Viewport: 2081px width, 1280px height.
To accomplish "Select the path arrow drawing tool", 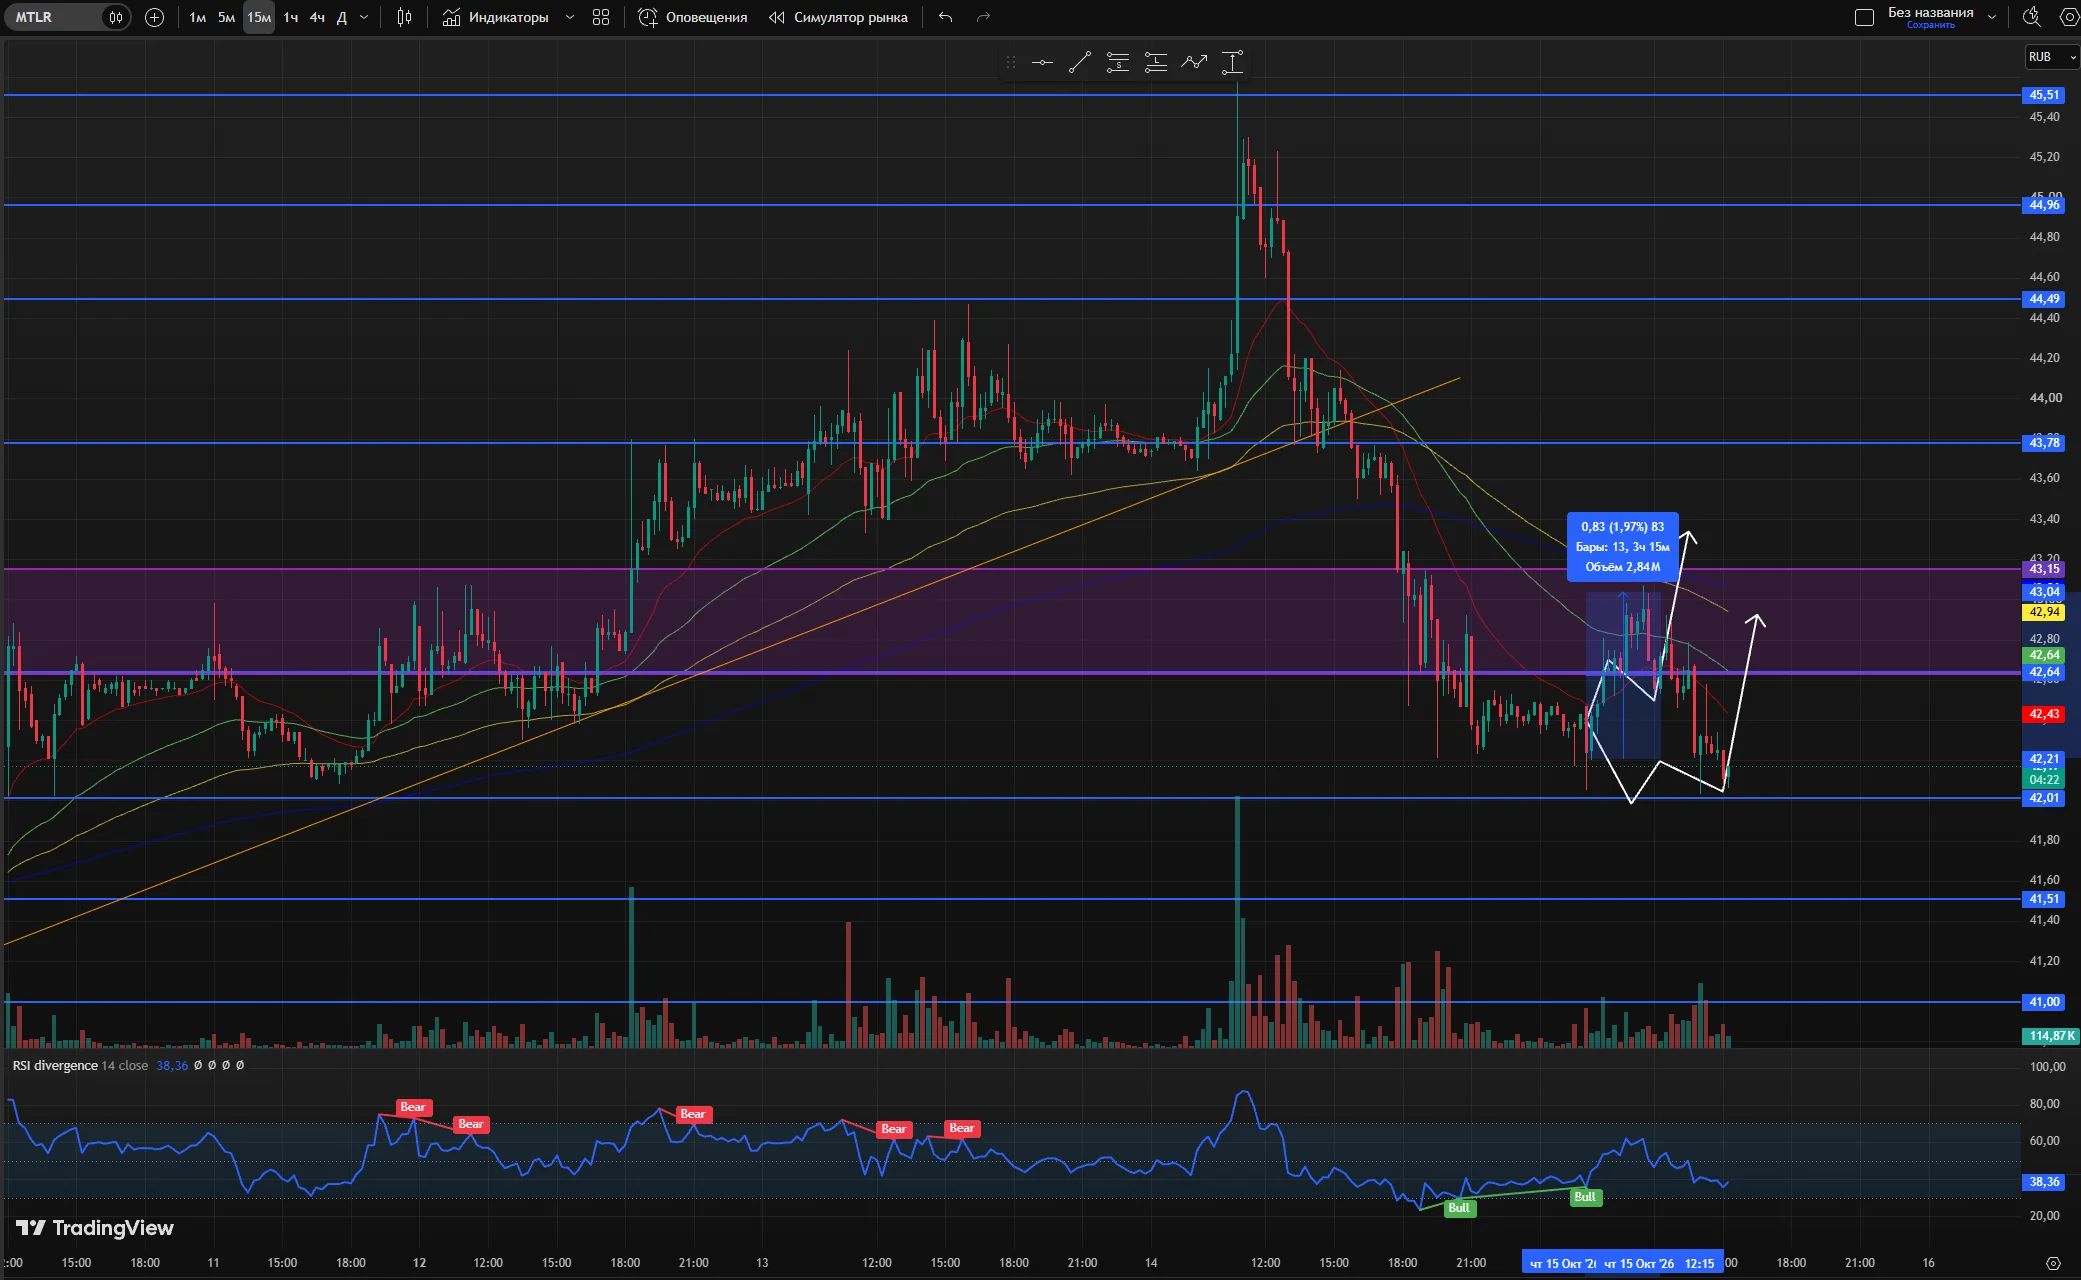I will (1194, 62).
